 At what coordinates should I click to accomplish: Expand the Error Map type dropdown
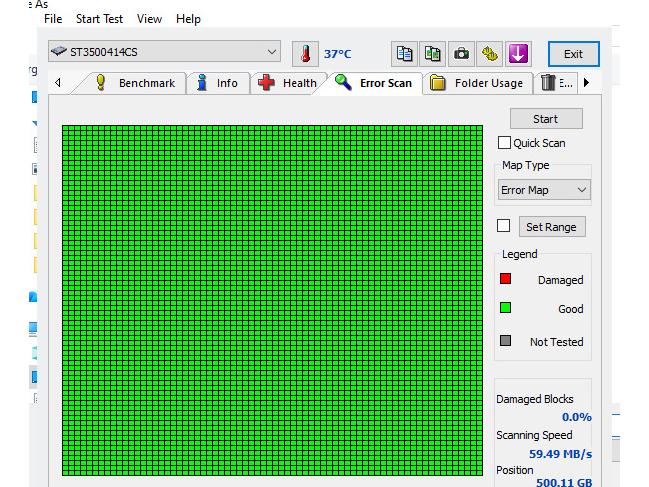(544, 190)
